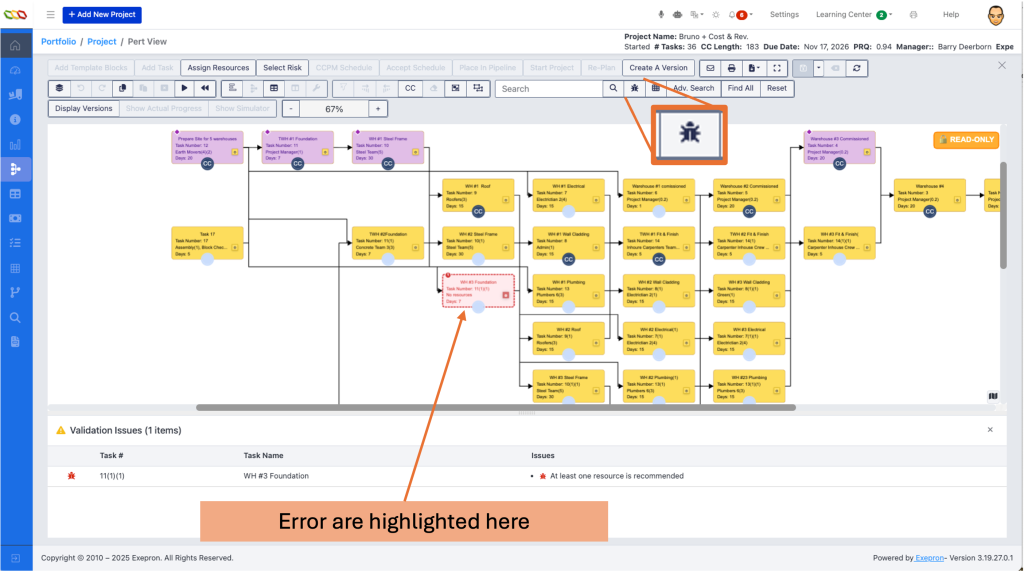Click the fullscreen expand icon in toolbar
Screen dimensions: 1024x571
(x=777, y=68)
